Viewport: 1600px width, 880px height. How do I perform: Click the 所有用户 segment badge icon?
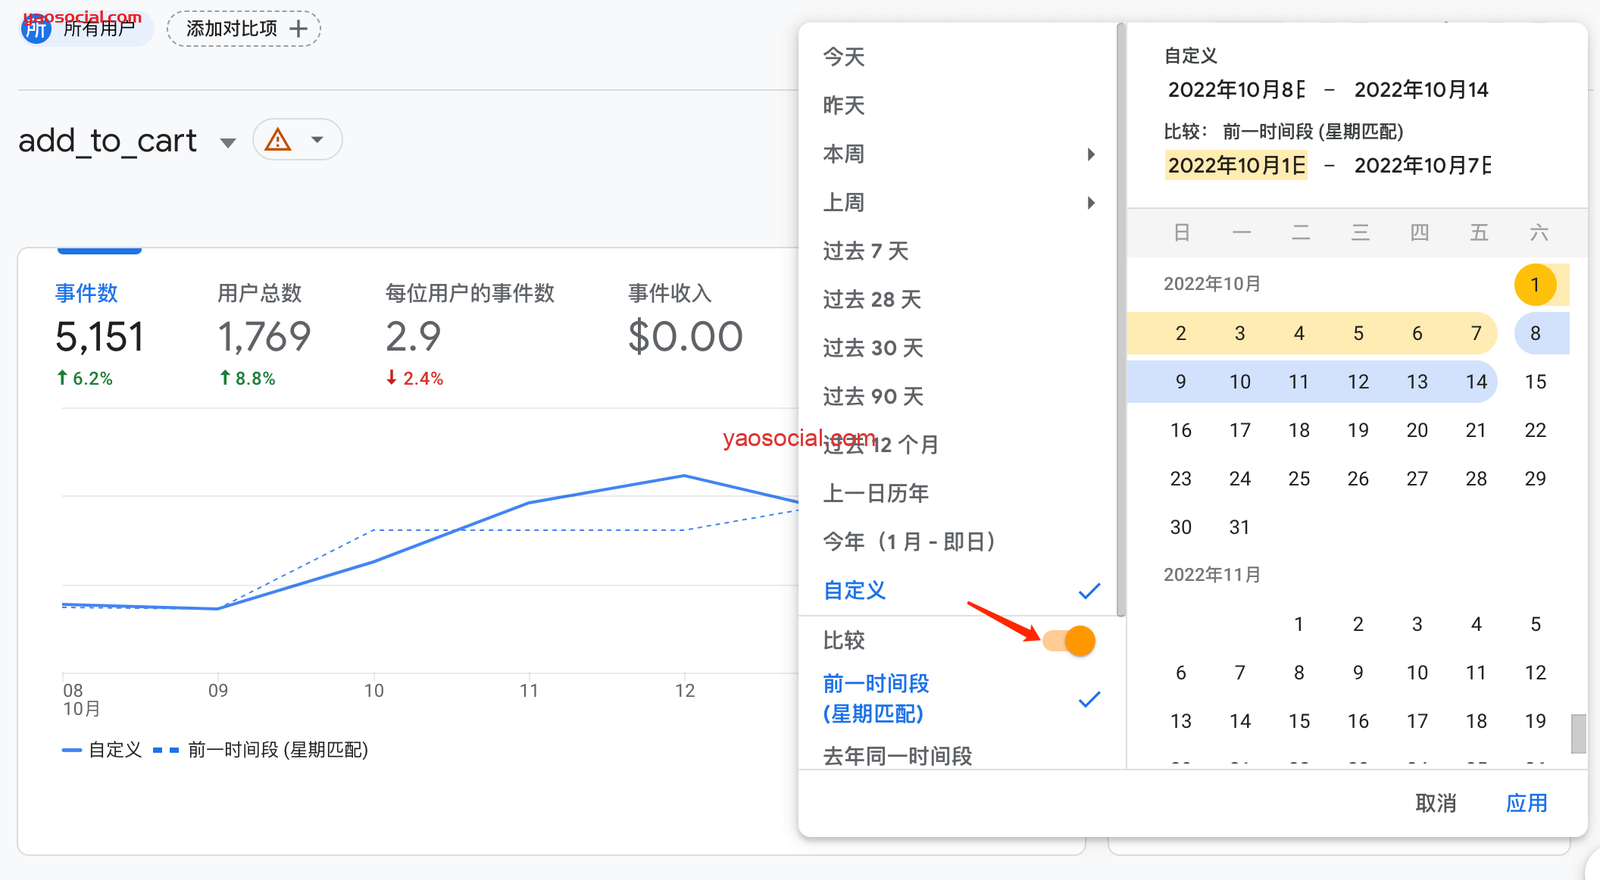point(36,28)
